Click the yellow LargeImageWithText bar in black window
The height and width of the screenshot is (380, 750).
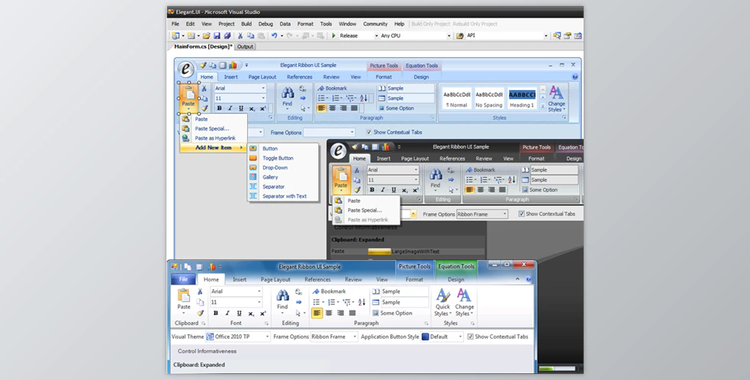(x=380, y=251)
